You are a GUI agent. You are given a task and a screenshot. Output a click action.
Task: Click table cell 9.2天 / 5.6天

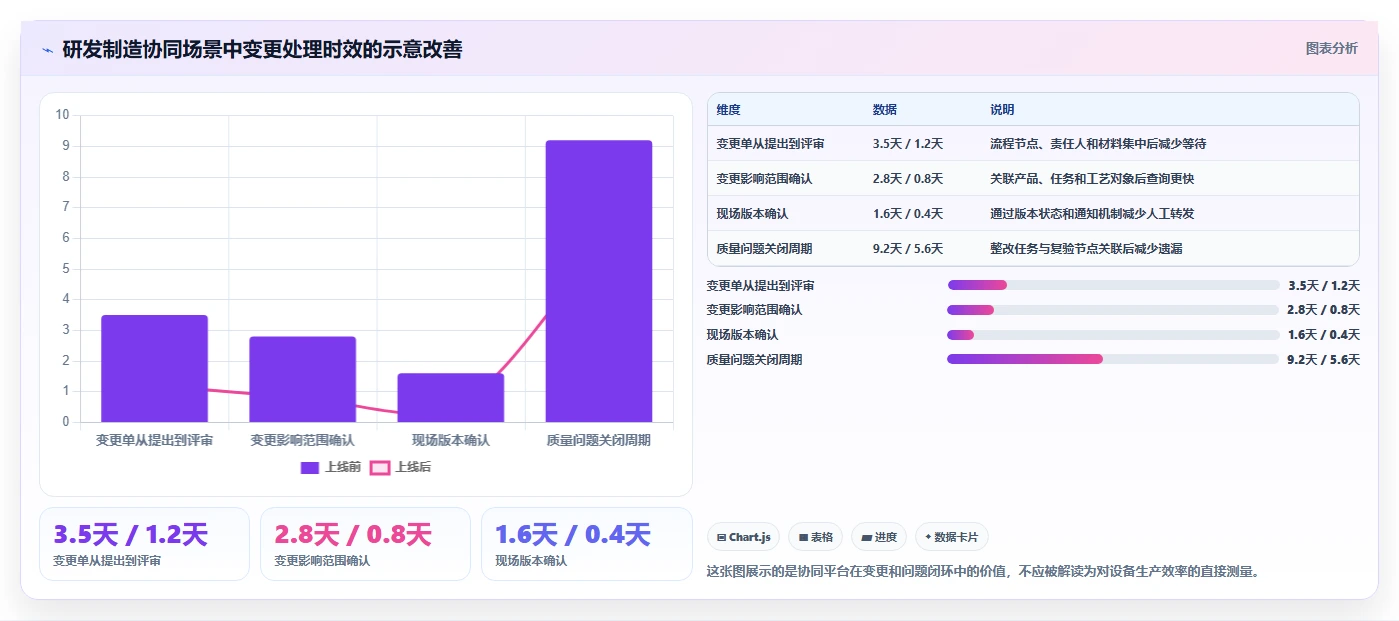click(x=908, y=249)
